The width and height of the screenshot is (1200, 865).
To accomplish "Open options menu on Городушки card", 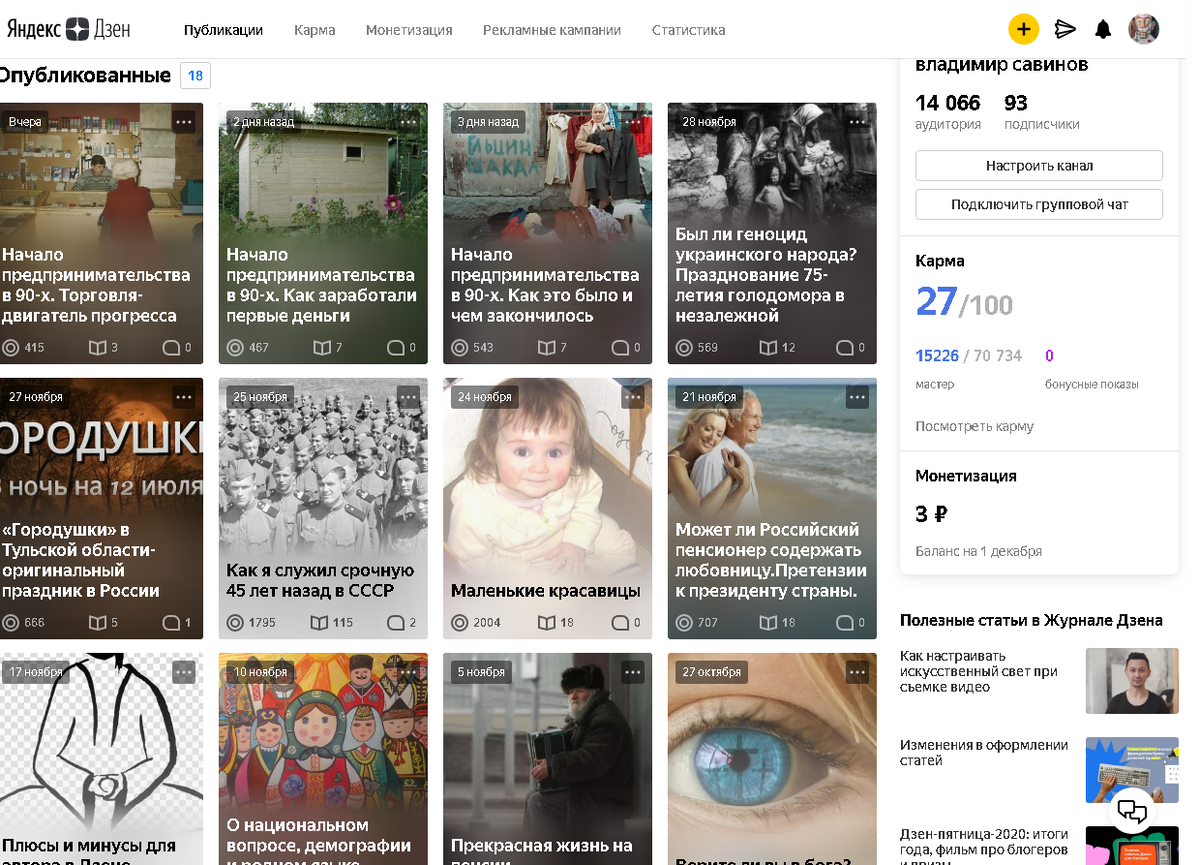I will (183, 397).
